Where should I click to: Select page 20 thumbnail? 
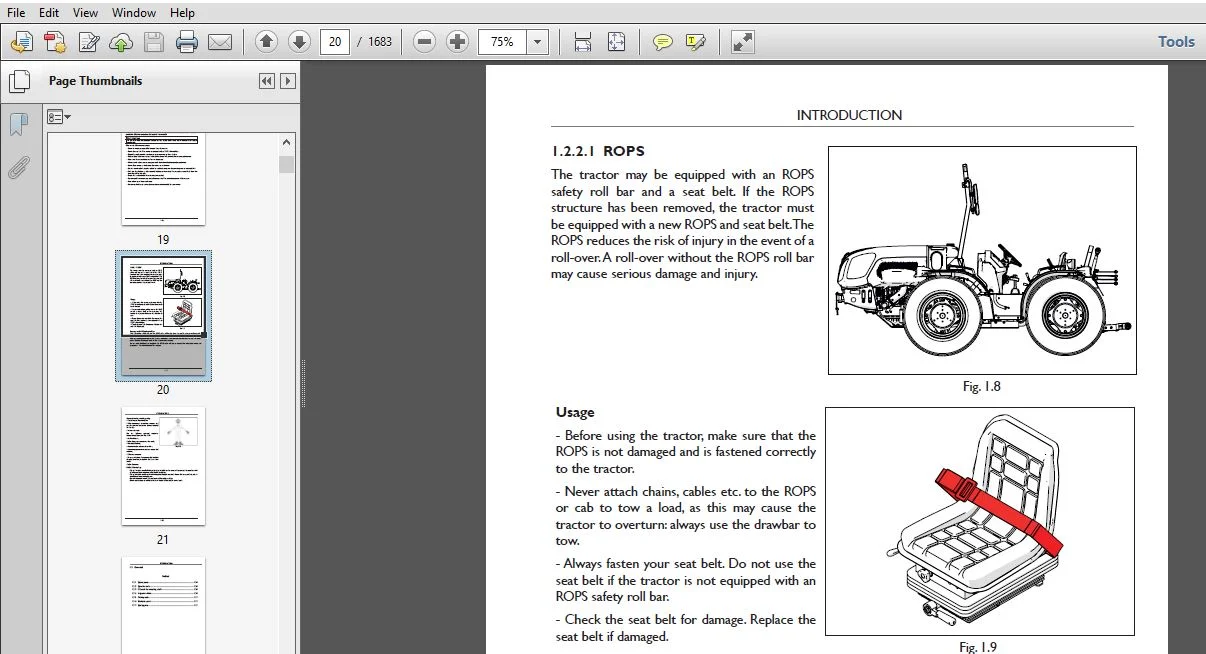click(x=163, y=315)
